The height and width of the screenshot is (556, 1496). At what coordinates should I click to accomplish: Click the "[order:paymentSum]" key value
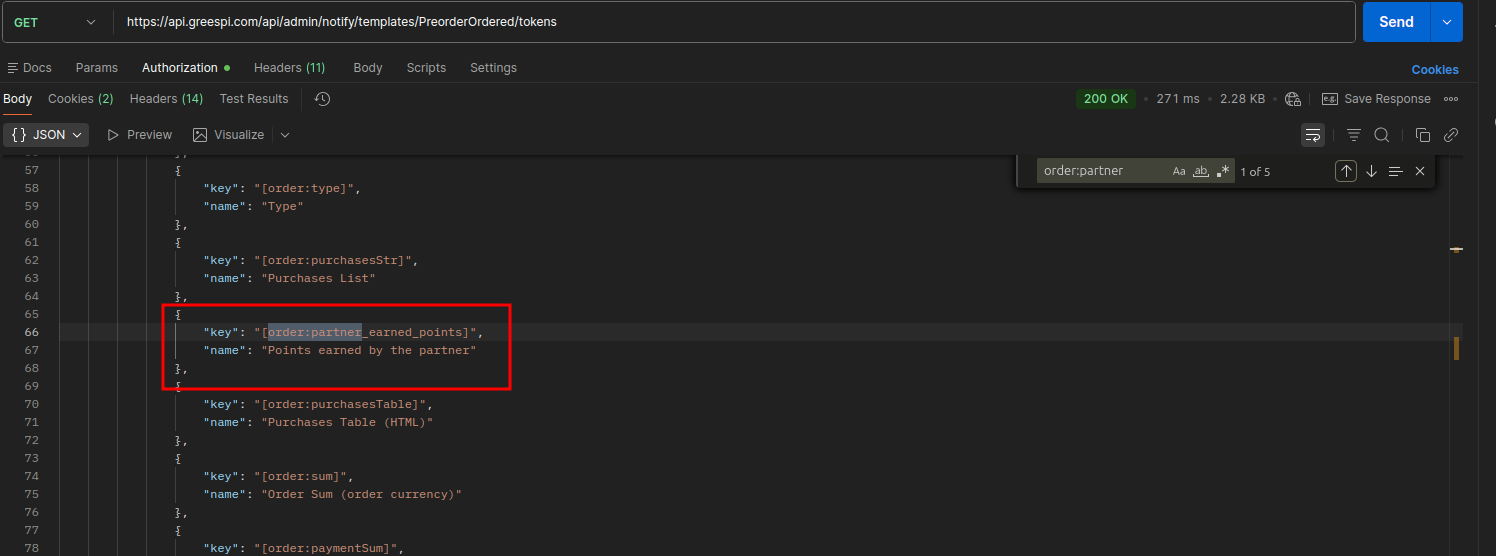pos(328,548)
